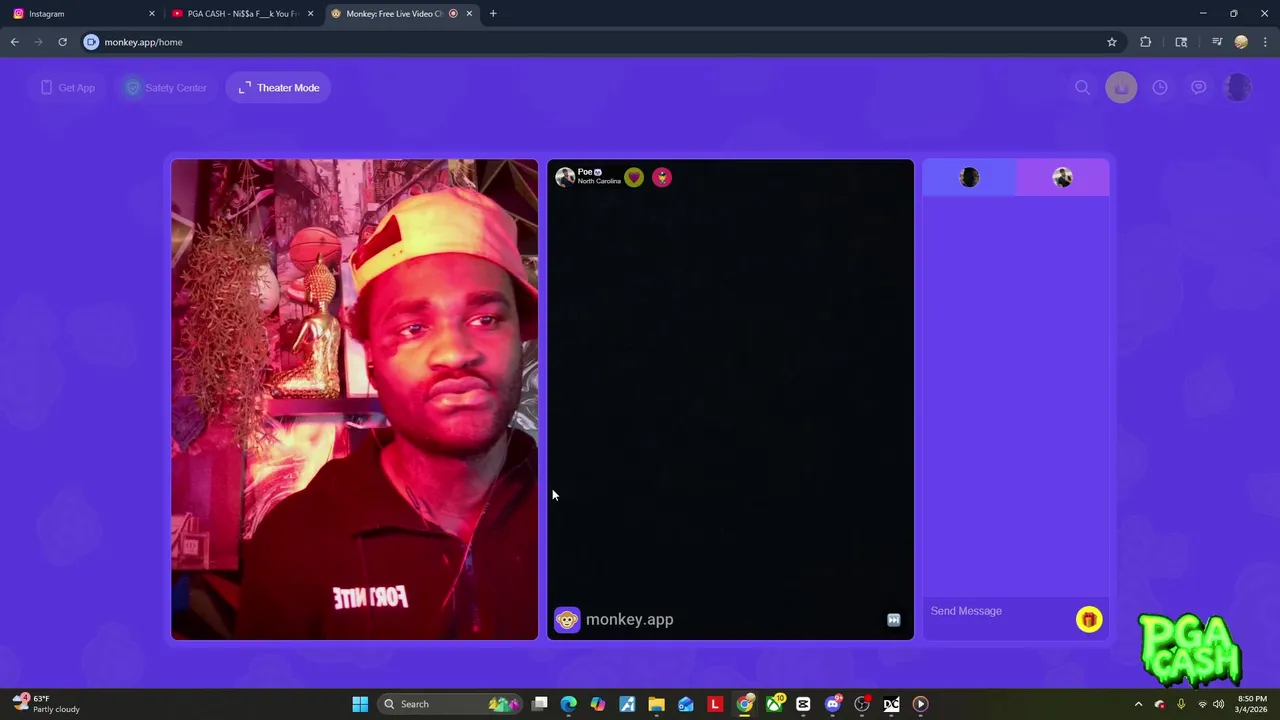
Task: Open the red L app on taskbar
Action: [715, 704]
